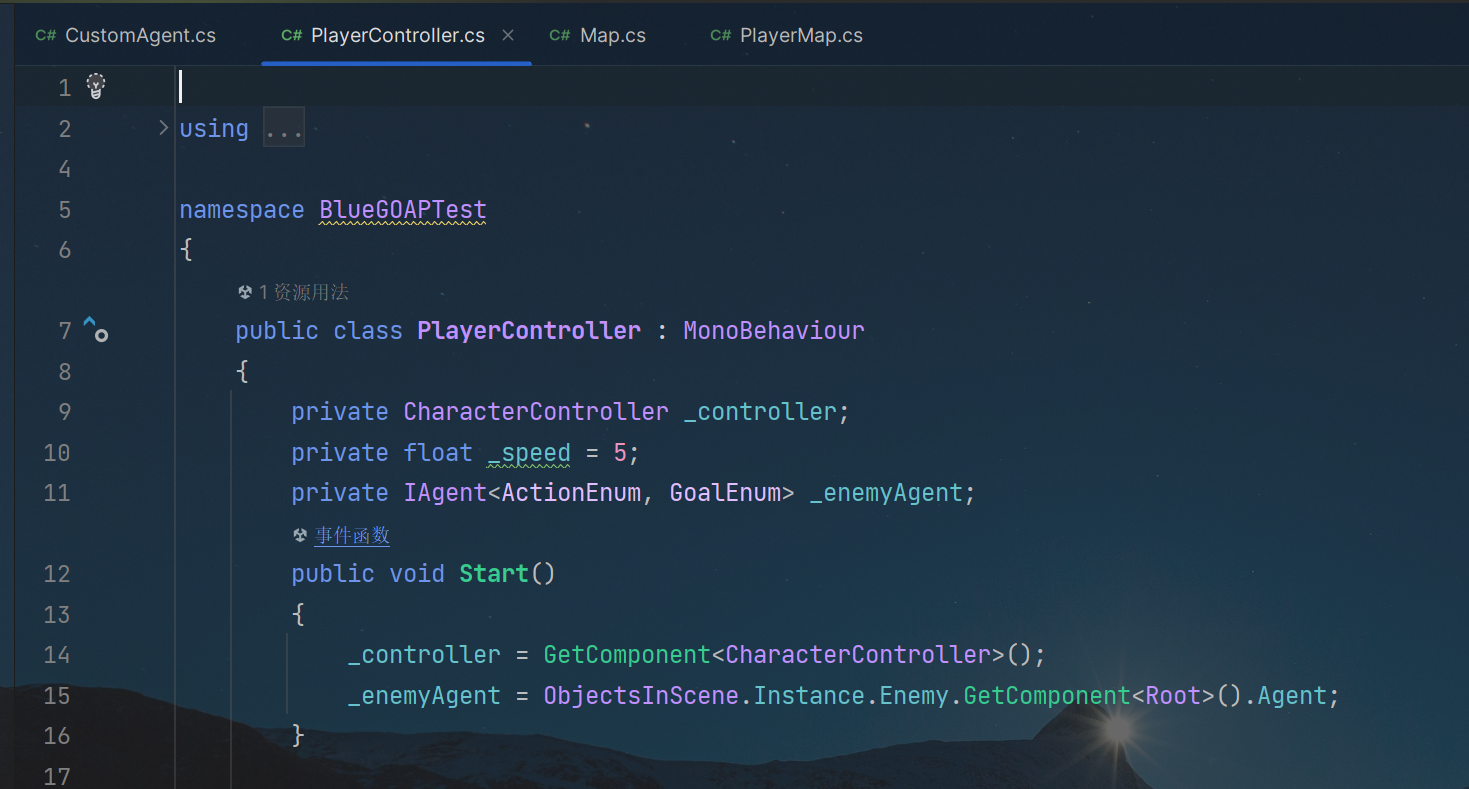Unfold the collapsed '...' using placeholder
Viewport: 1469px width, 789px height.
coord(283,129)
